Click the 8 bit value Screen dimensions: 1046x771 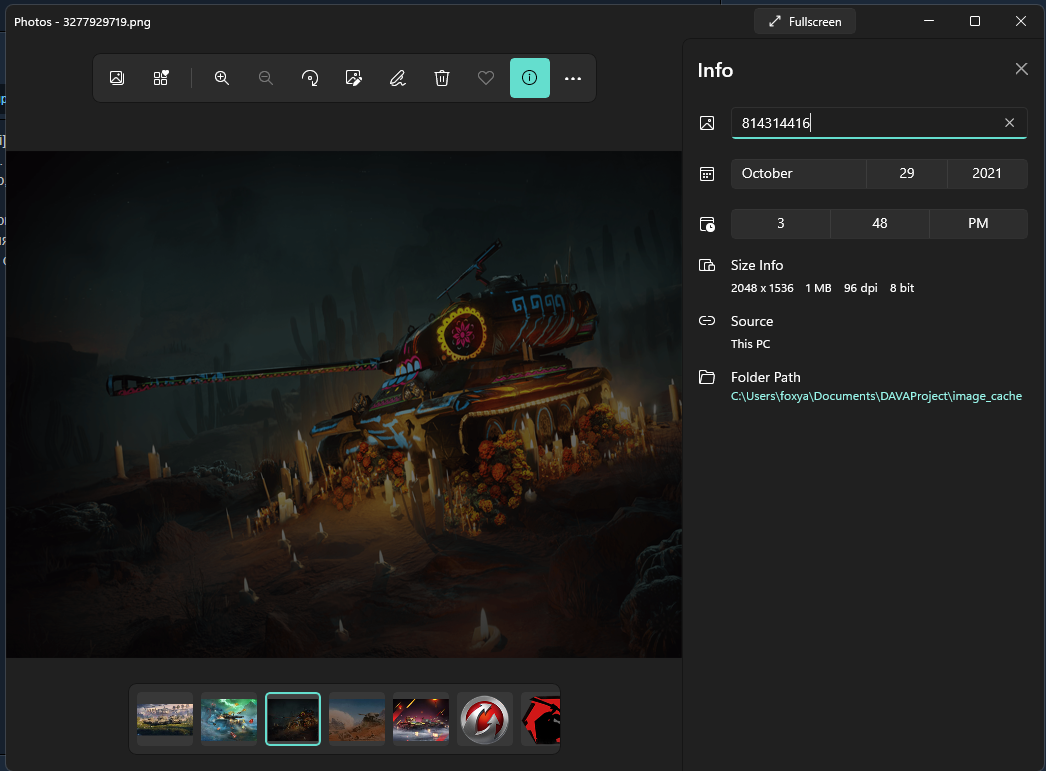(x=902, y=288)
